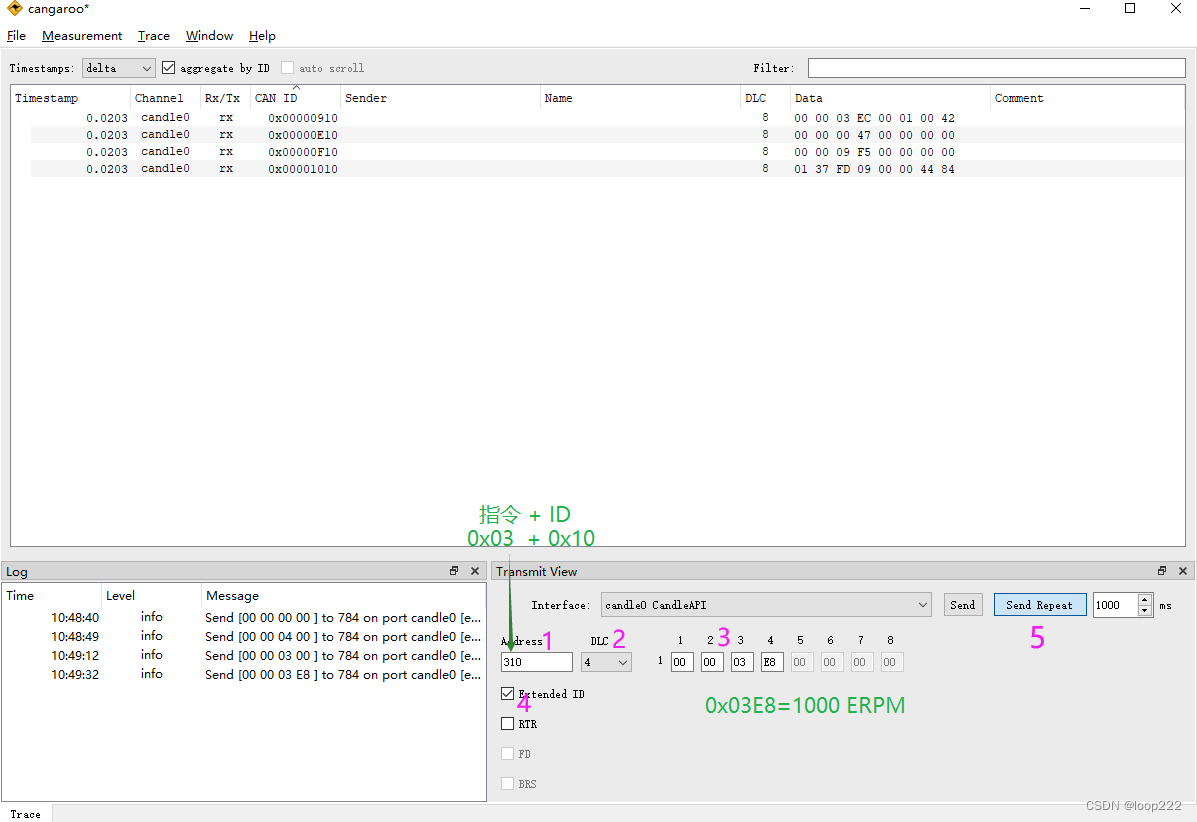
Task: Toggle auto scroll checkbox
Action: (x=287, y=68)
